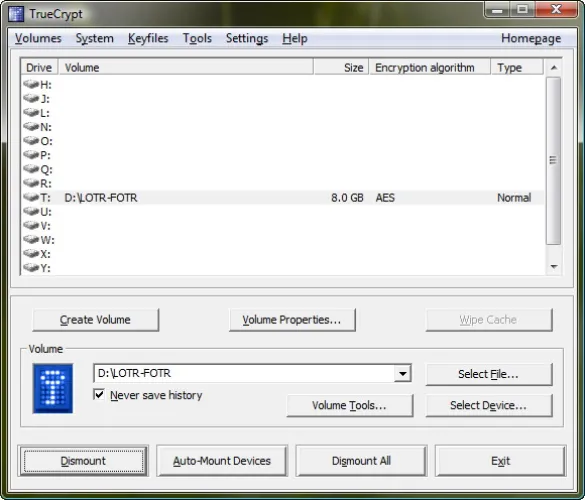Screen dimensions: 585x500
Task: Click the AES algorithm cell
Action: [385, 197]
